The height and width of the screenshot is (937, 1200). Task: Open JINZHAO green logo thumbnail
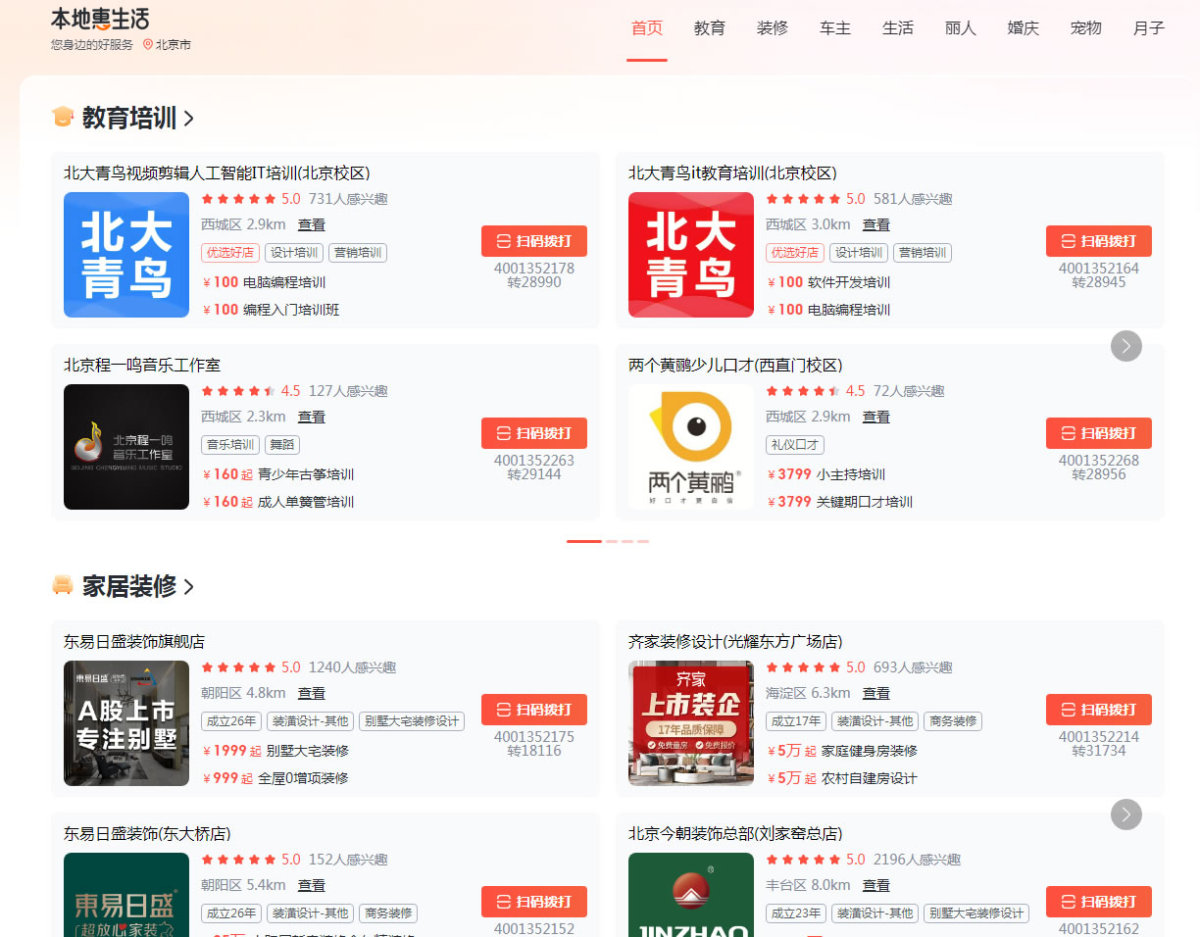(691, 894)
